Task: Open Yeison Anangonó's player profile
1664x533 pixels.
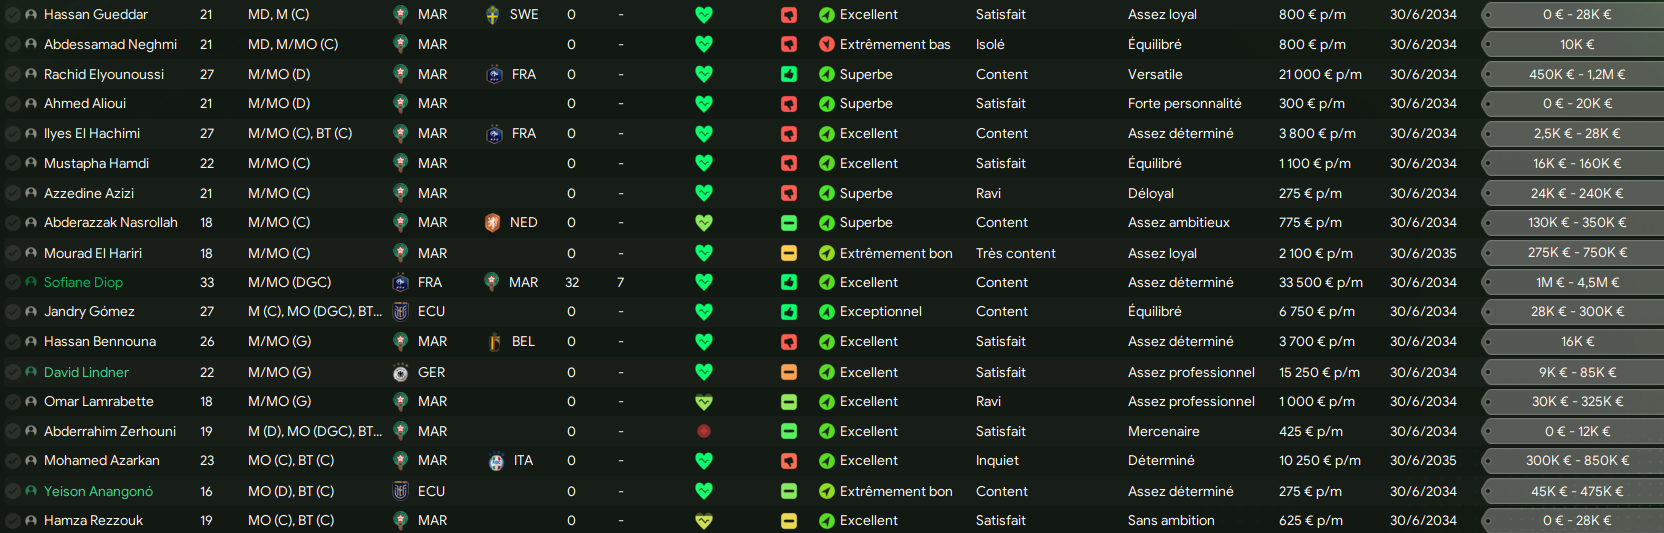Action: 98,491
